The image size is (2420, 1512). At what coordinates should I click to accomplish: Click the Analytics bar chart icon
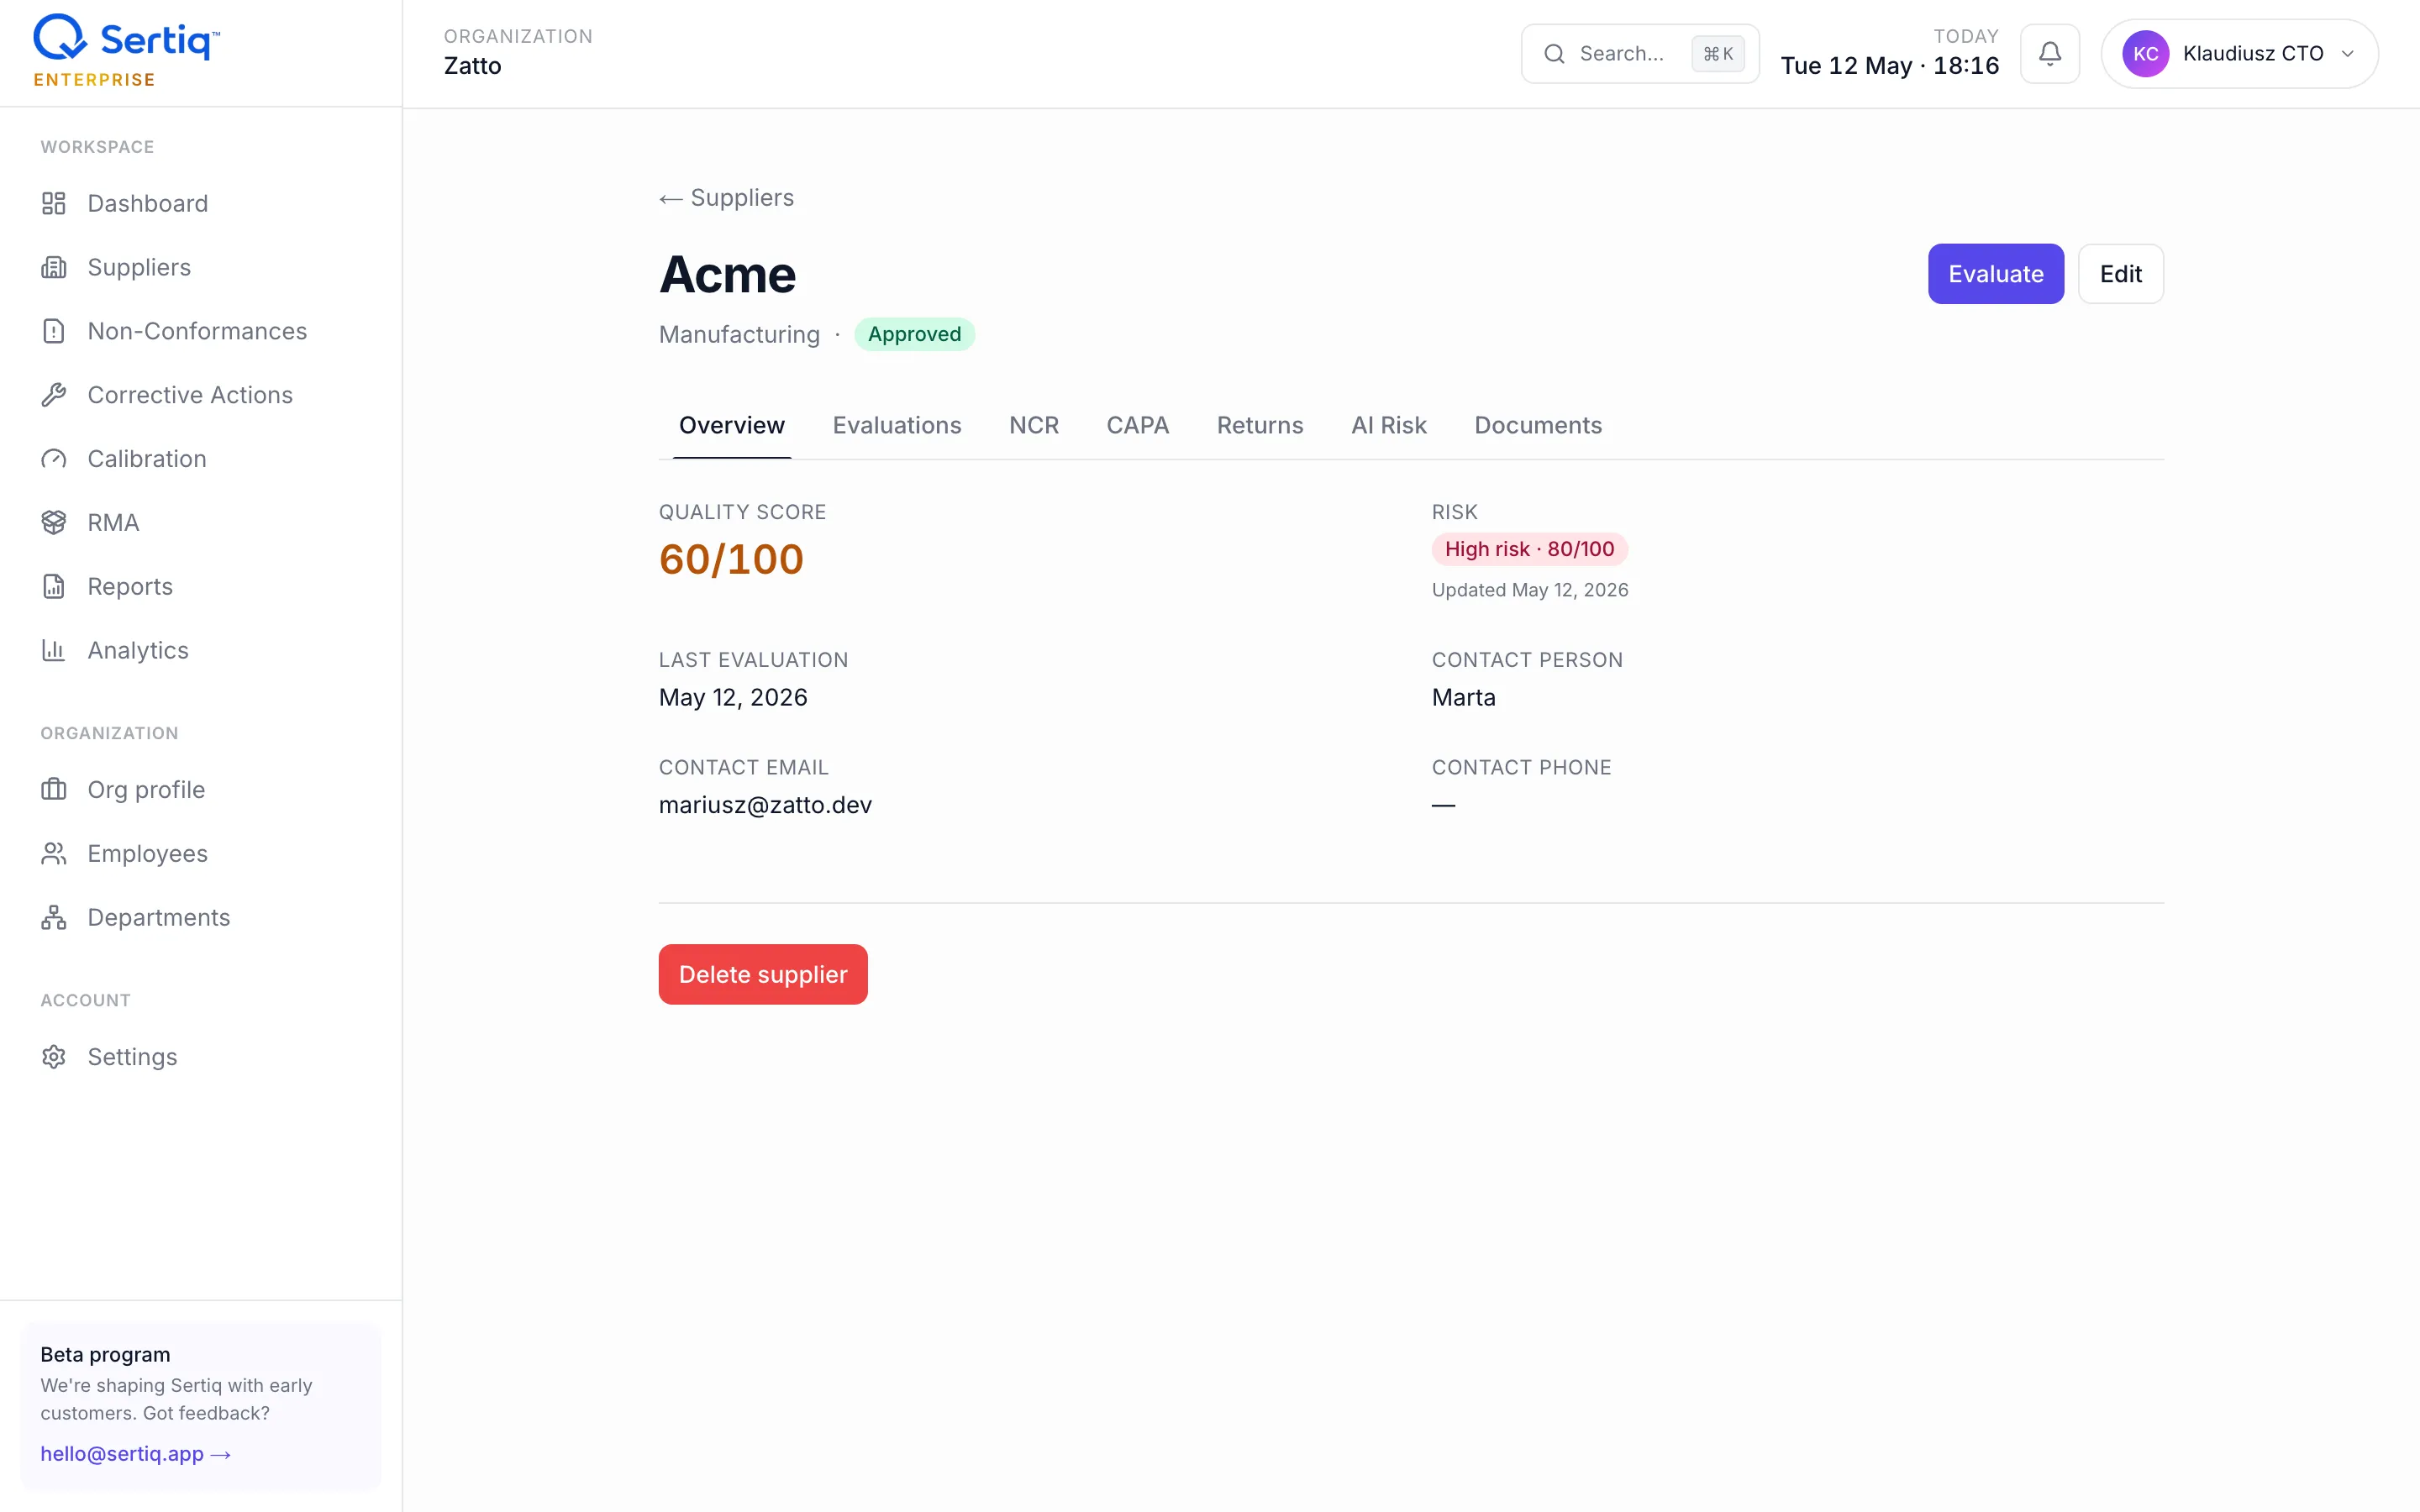54,650
